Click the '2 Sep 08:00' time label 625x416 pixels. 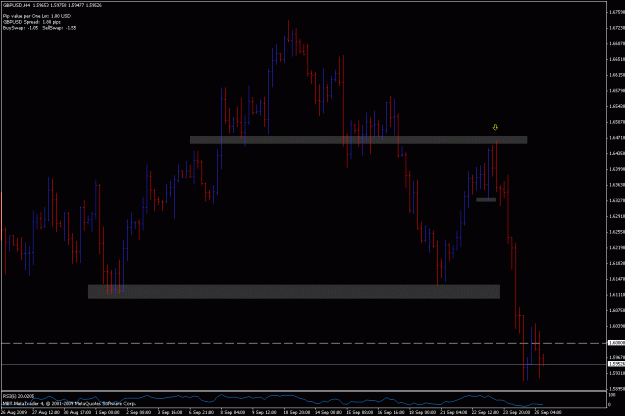pos(138,412)
